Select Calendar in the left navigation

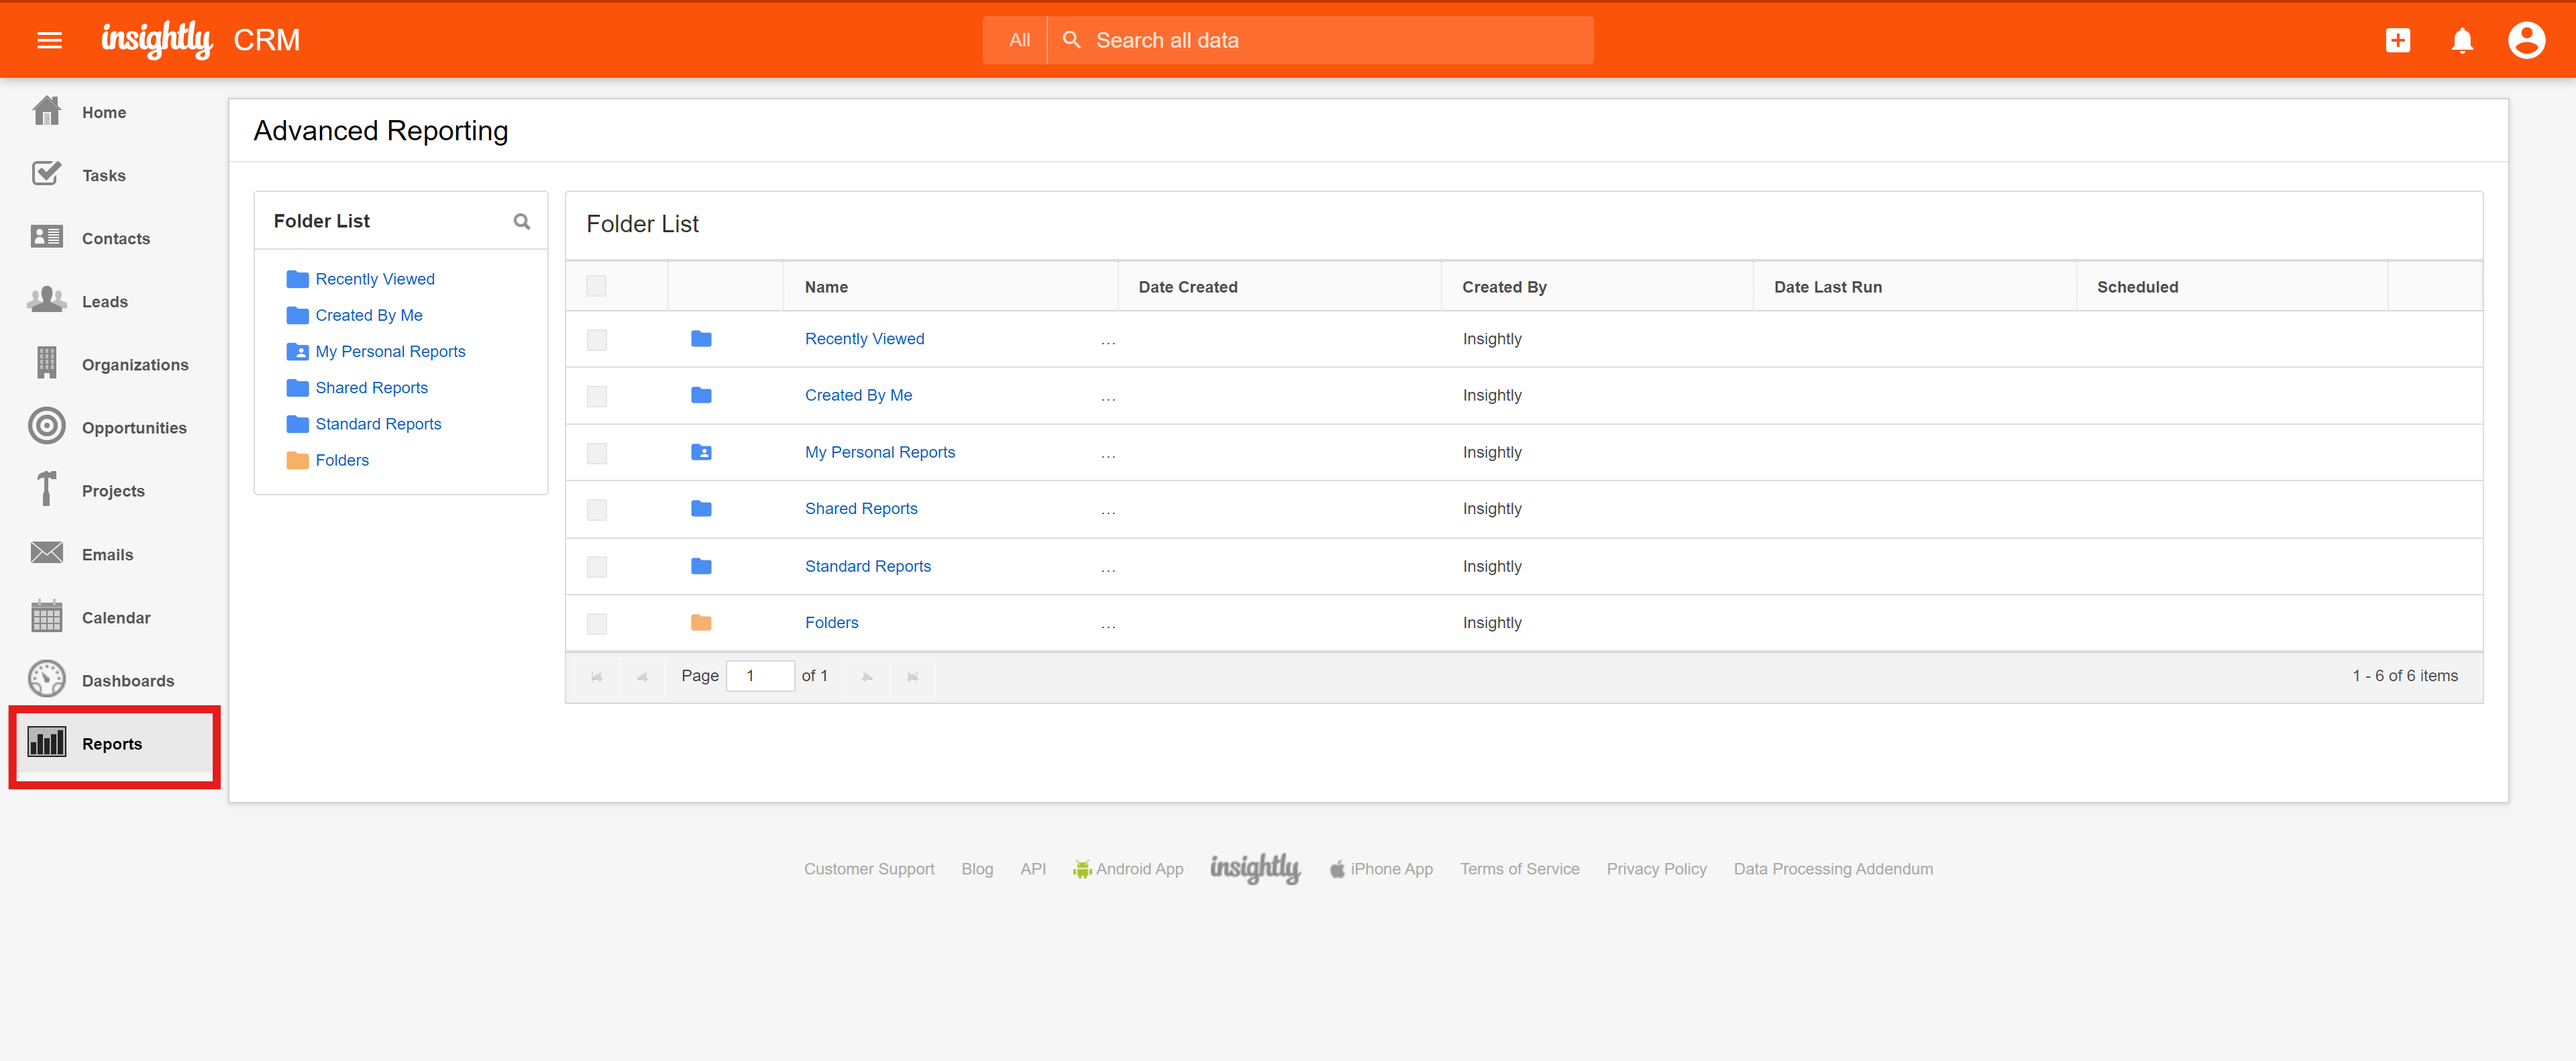tap(115, 617)
